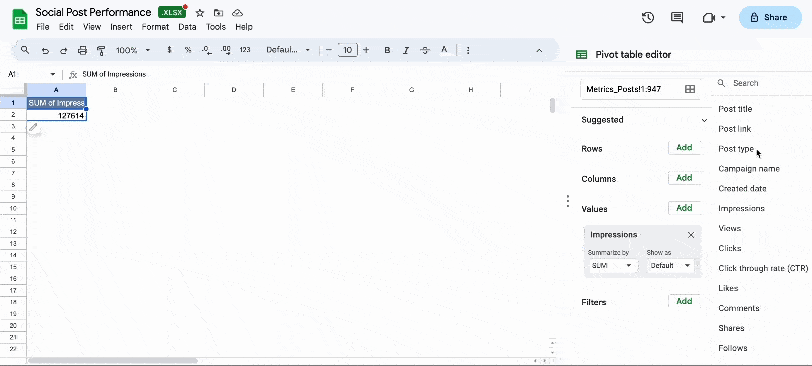Image resolution: width=812 pixels, height=366 pixels.
Task: Start a meeting with the camera icon
Action: click(x=708, y=18)
